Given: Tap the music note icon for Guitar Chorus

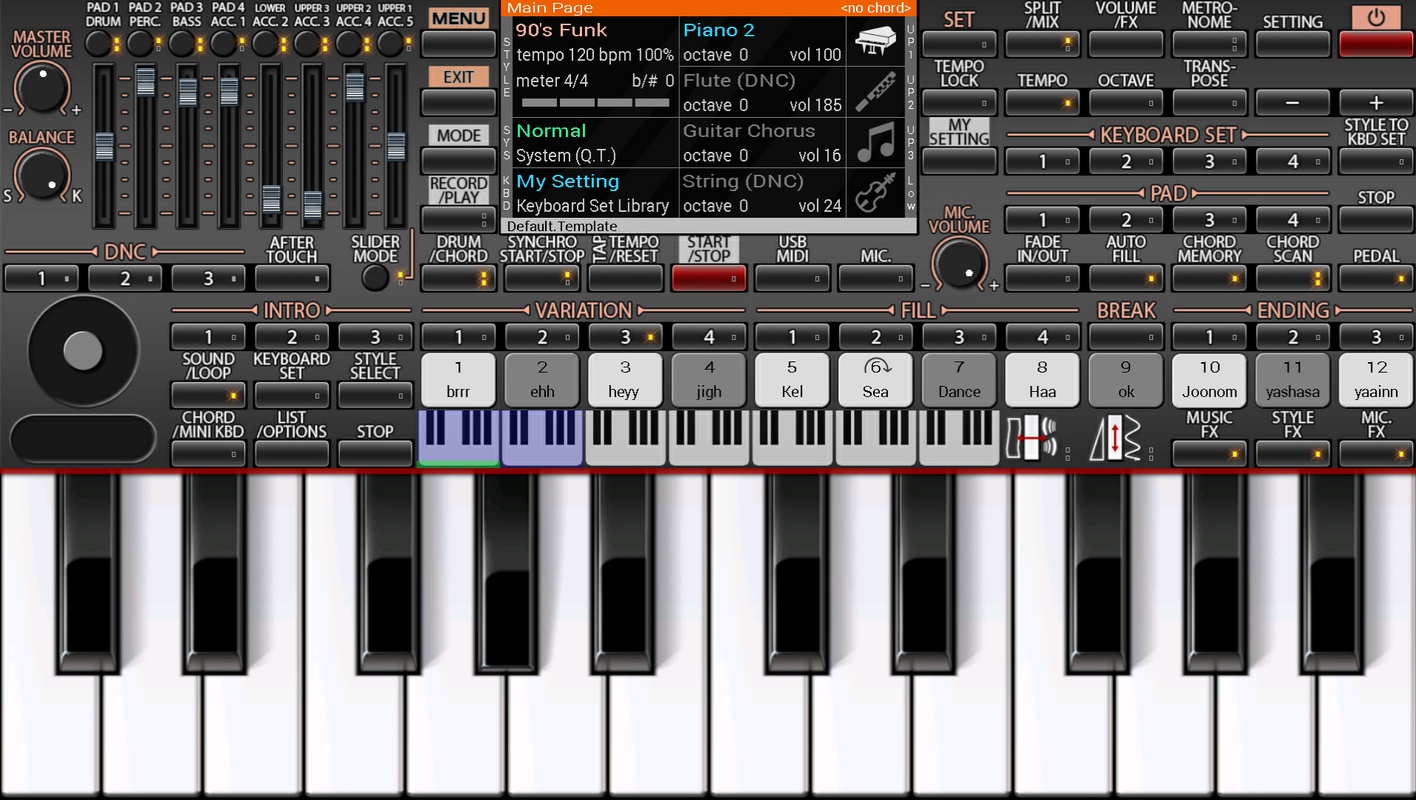Looking at the screenshot, I should [875, 142].
